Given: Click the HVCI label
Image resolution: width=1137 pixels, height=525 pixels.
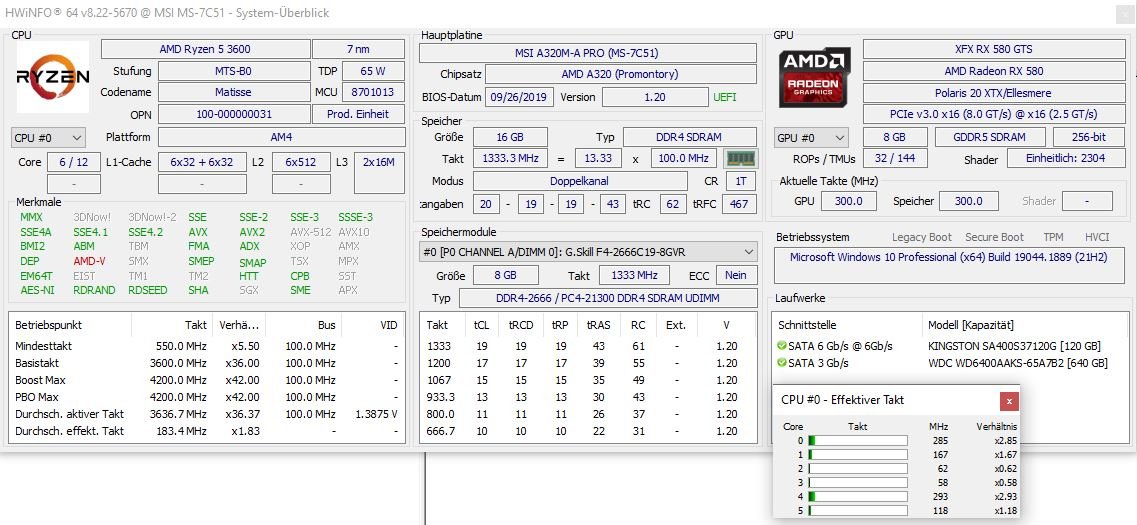Looking at the screenshot, I should click(1097, 237).
